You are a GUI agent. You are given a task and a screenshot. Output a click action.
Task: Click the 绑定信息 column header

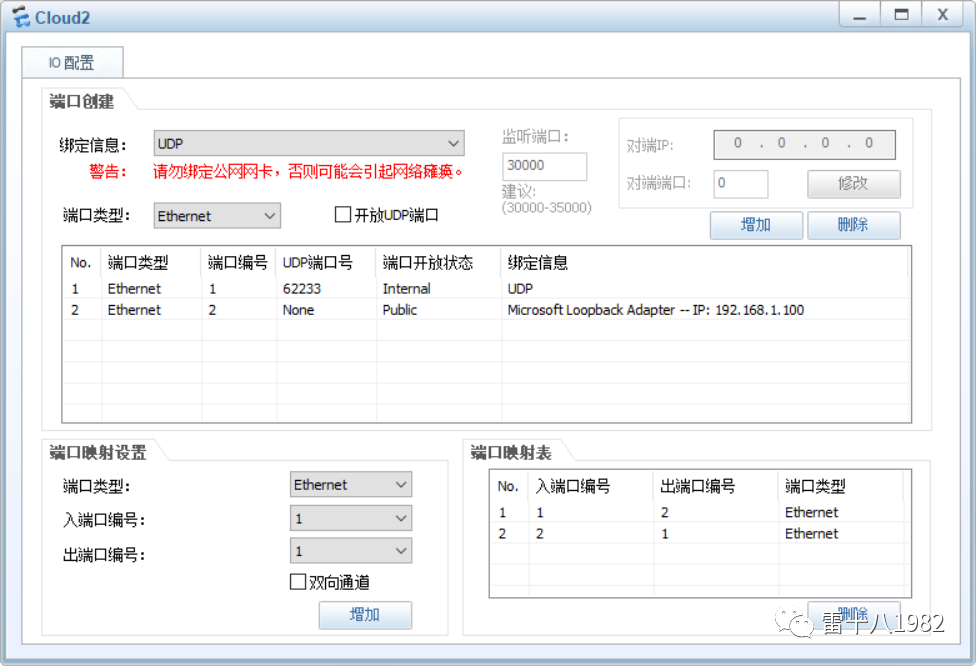pos(705,263)
